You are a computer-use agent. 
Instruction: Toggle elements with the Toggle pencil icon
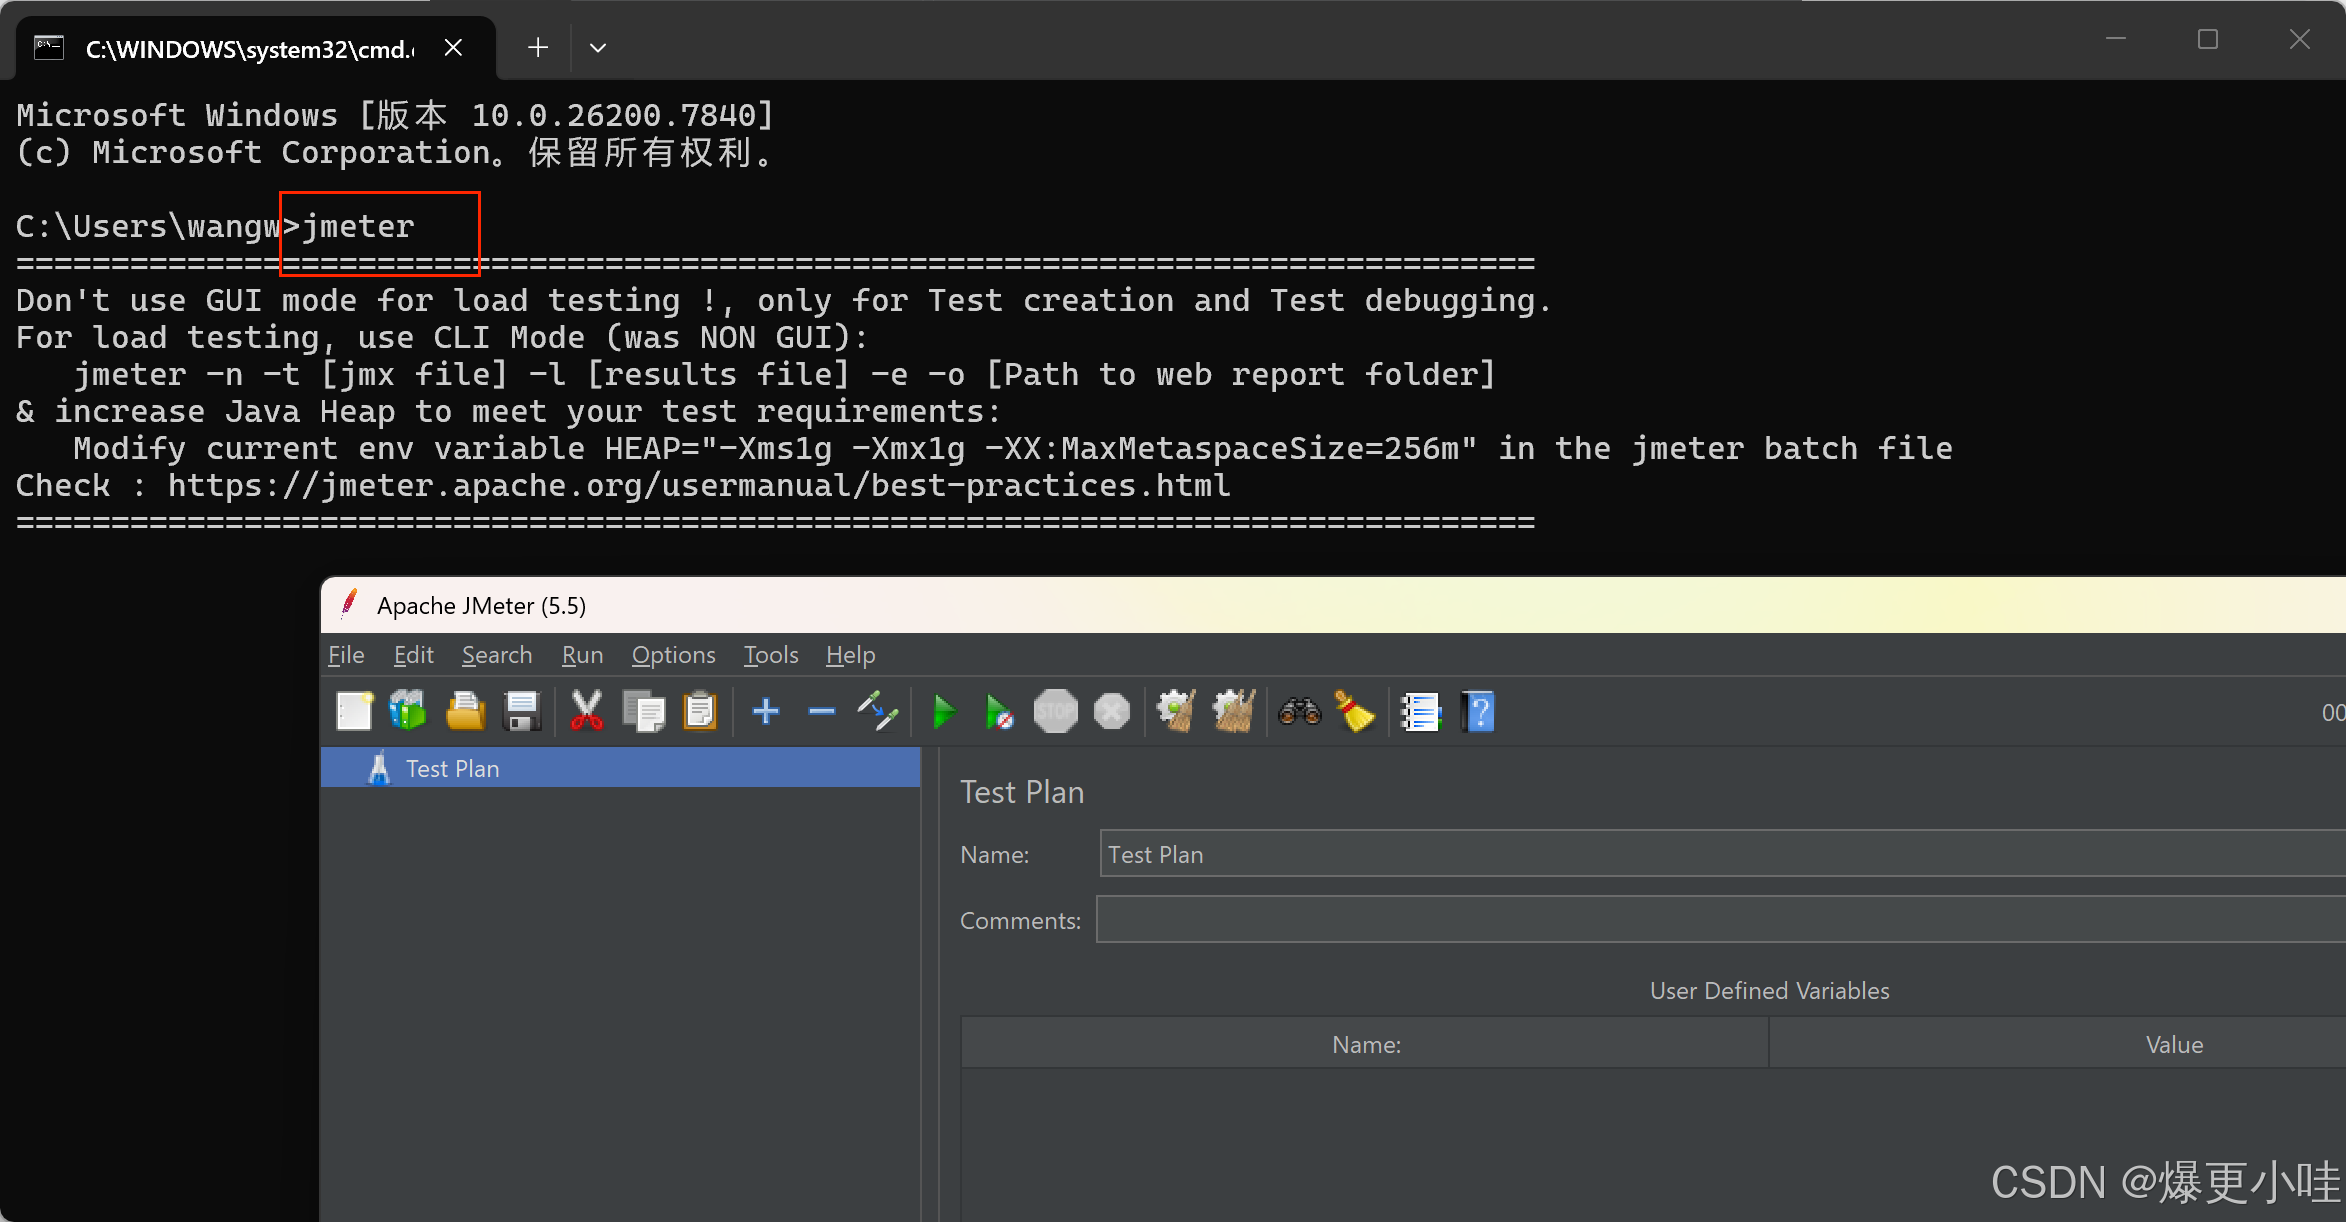point(878,712)
